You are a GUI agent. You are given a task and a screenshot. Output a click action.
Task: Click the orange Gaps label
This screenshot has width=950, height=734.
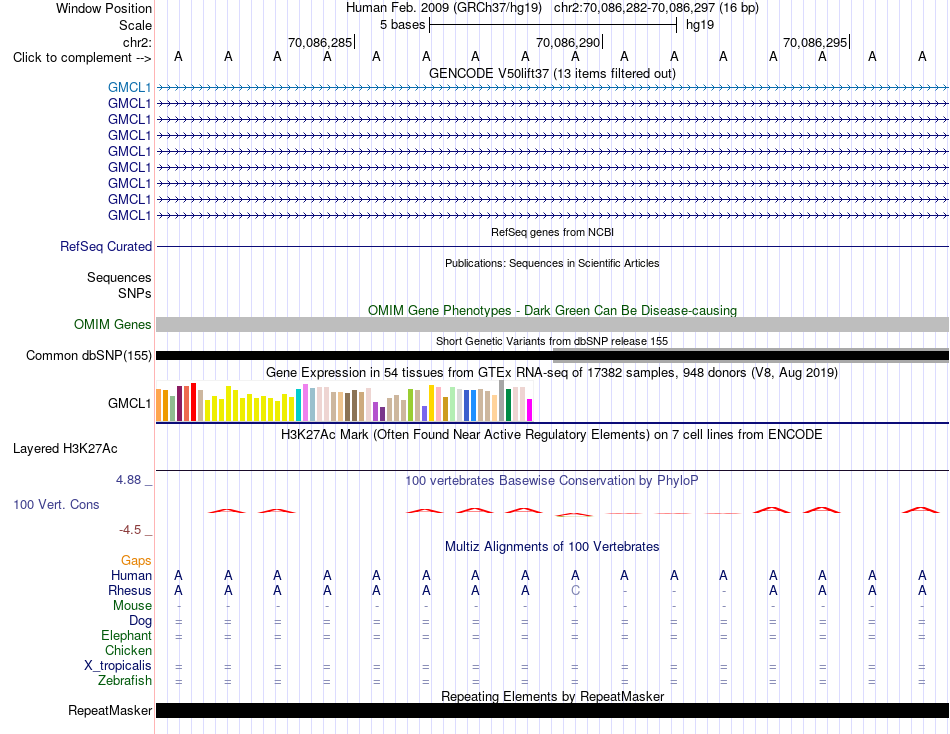pyautogui.click(x=136, y=561)
